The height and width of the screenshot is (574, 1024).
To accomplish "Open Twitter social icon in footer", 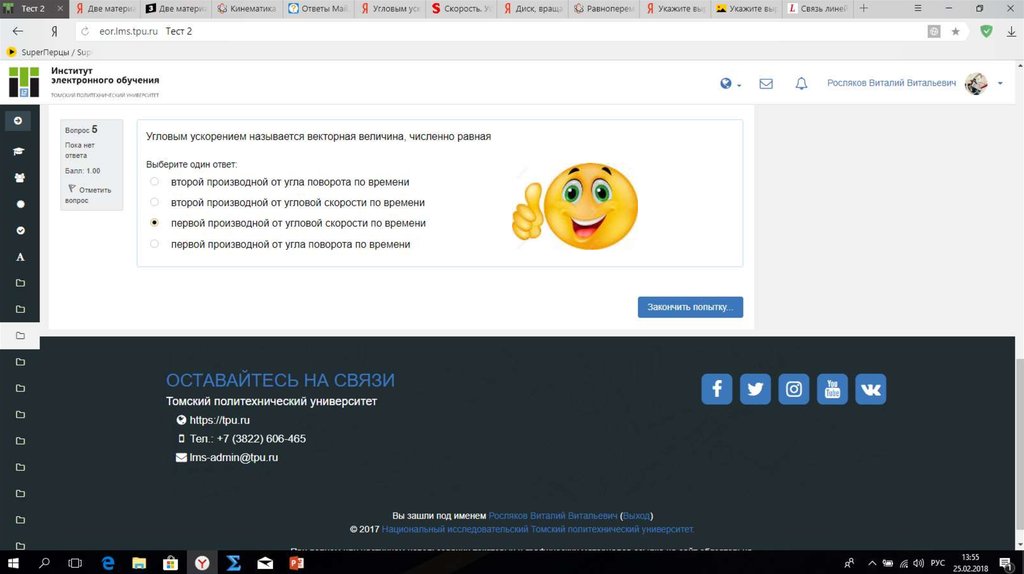I will click(x=755, y=389).
